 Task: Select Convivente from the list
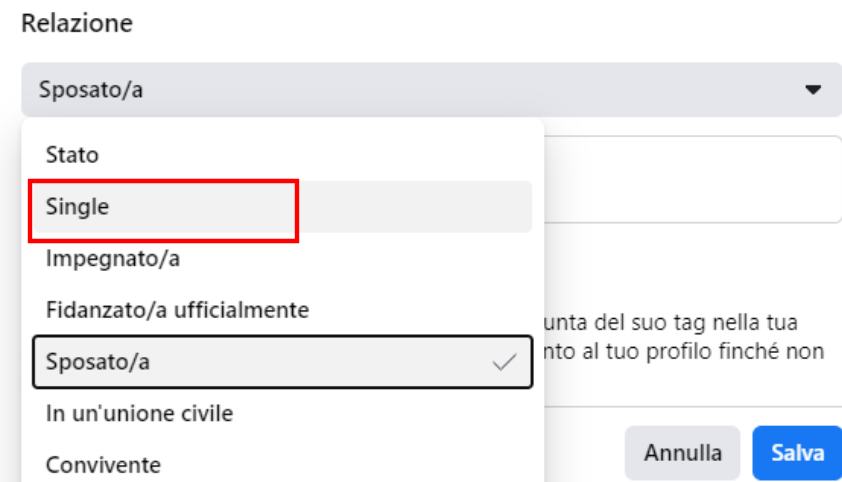tap(90, 463)
